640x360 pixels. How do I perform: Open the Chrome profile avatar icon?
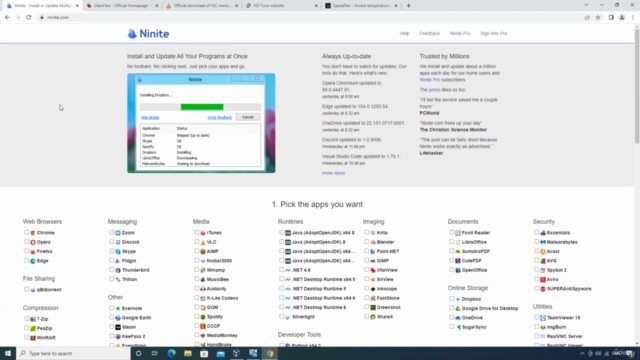(x=622, y=18)
